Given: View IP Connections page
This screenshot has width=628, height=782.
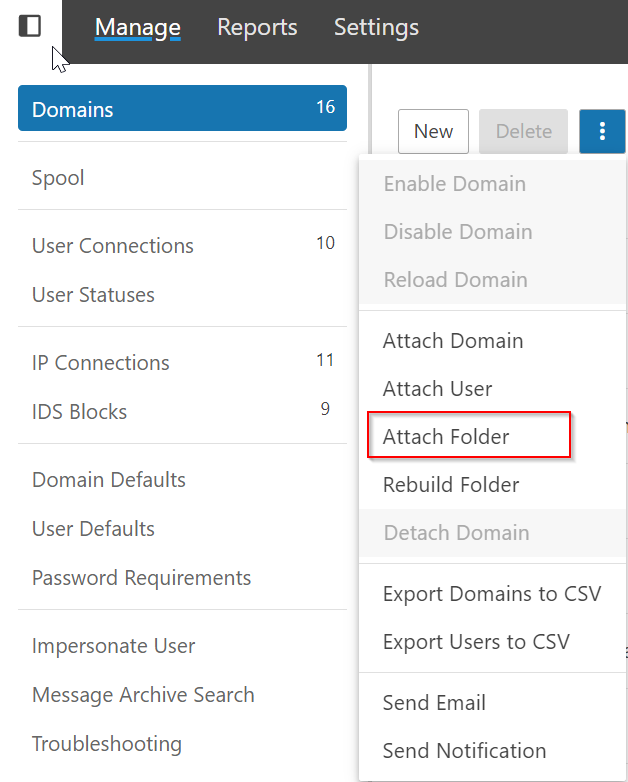Looking at the screenshot, I should 101,363.
